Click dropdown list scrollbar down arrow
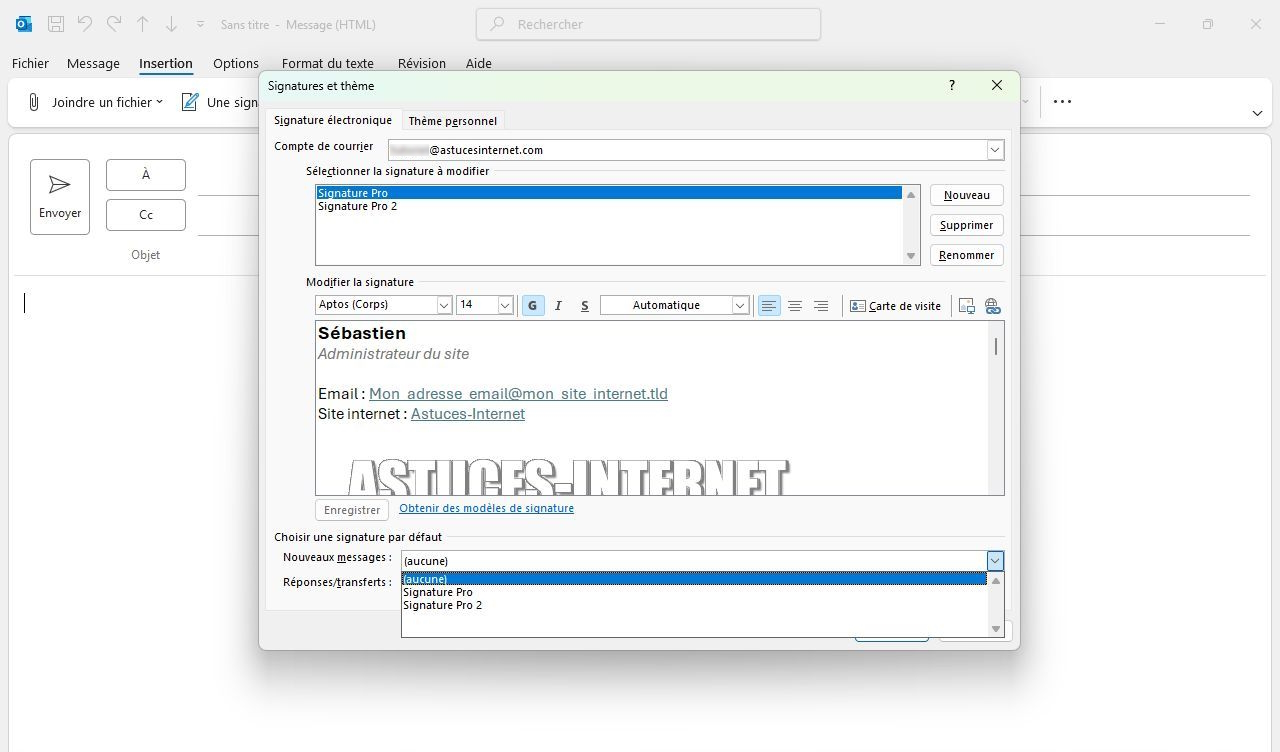Viewport: 1280px width, 752px height. coord(996,629)
